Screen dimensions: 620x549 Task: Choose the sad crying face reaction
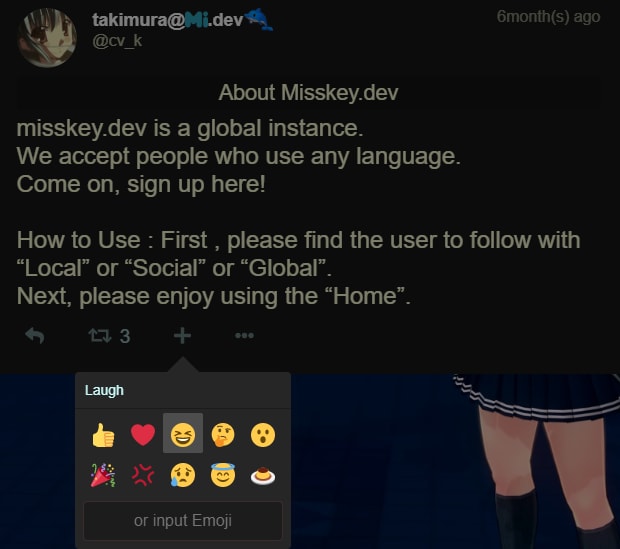tap(183, 475)
